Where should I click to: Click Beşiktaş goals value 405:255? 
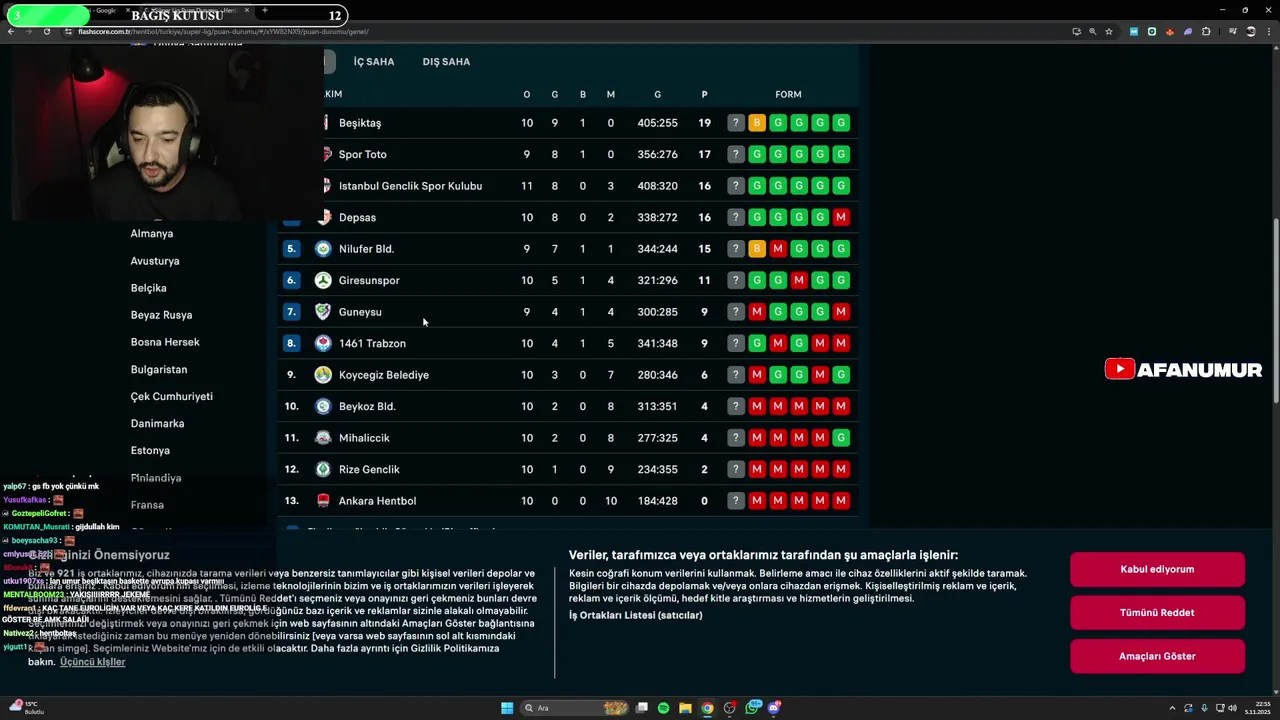click(657, 123)
